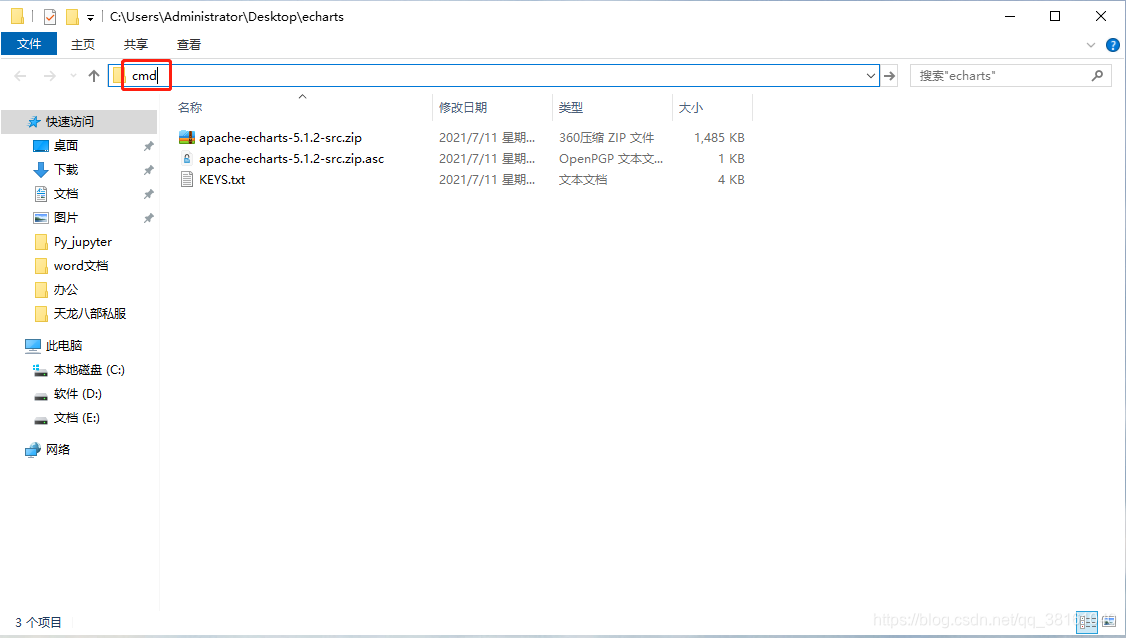Screen dimensions: 1126x638
Task: Sort by the 修改日期 column header
Action: click(463, 108)
